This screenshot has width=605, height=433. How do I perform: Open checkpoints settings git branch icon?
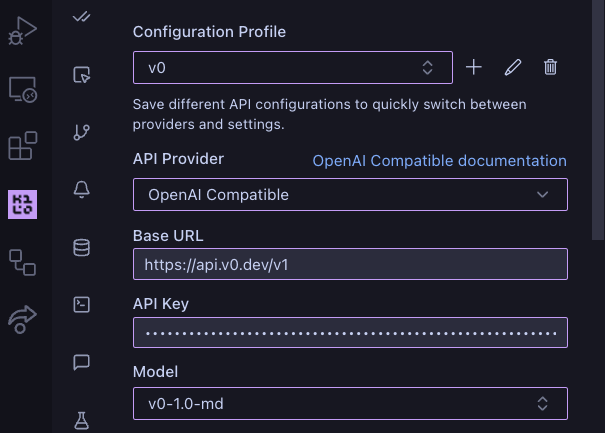[83, 132]
